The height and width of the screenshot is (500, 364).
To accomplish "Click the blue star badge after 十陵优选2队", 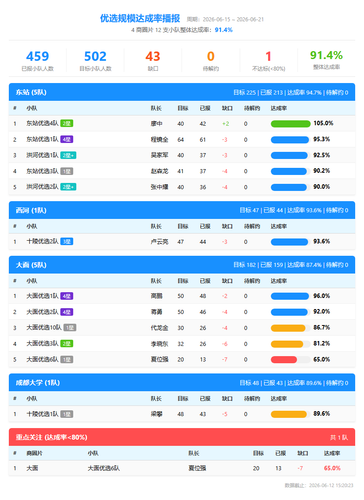I will click(67, 242).
